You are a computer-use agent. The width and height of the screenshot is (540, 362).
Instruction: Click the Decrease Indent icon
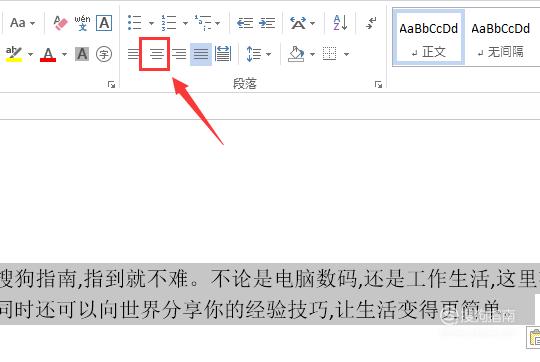point(245,23)
